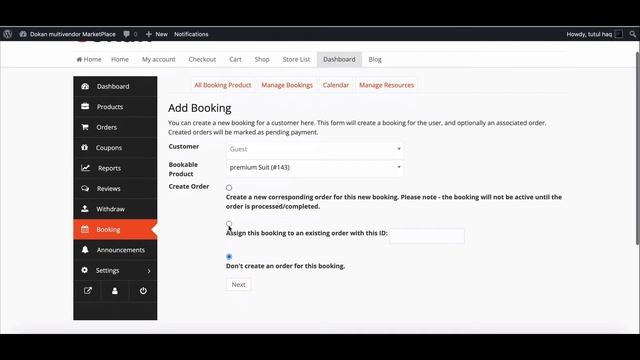The image size is (640, 360).
Task: Click the Dashboard speedometer icon in the sidebar
Action: click(x=85, y=86)
